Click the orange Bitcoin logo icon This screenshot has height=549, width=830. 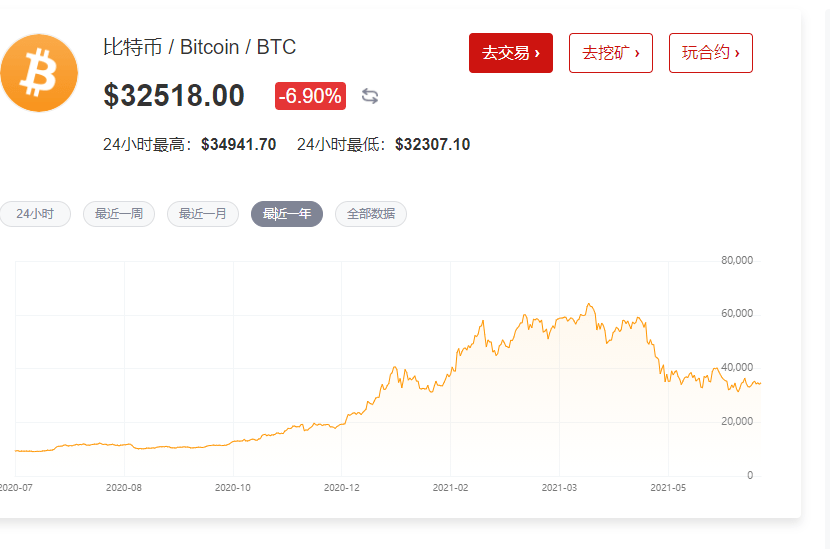point(39,73)
